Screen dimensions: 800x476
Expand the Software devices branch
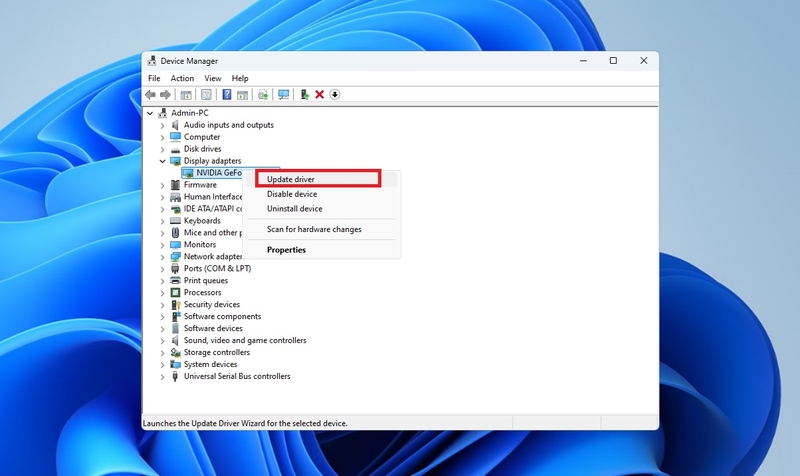coord(162,329)
